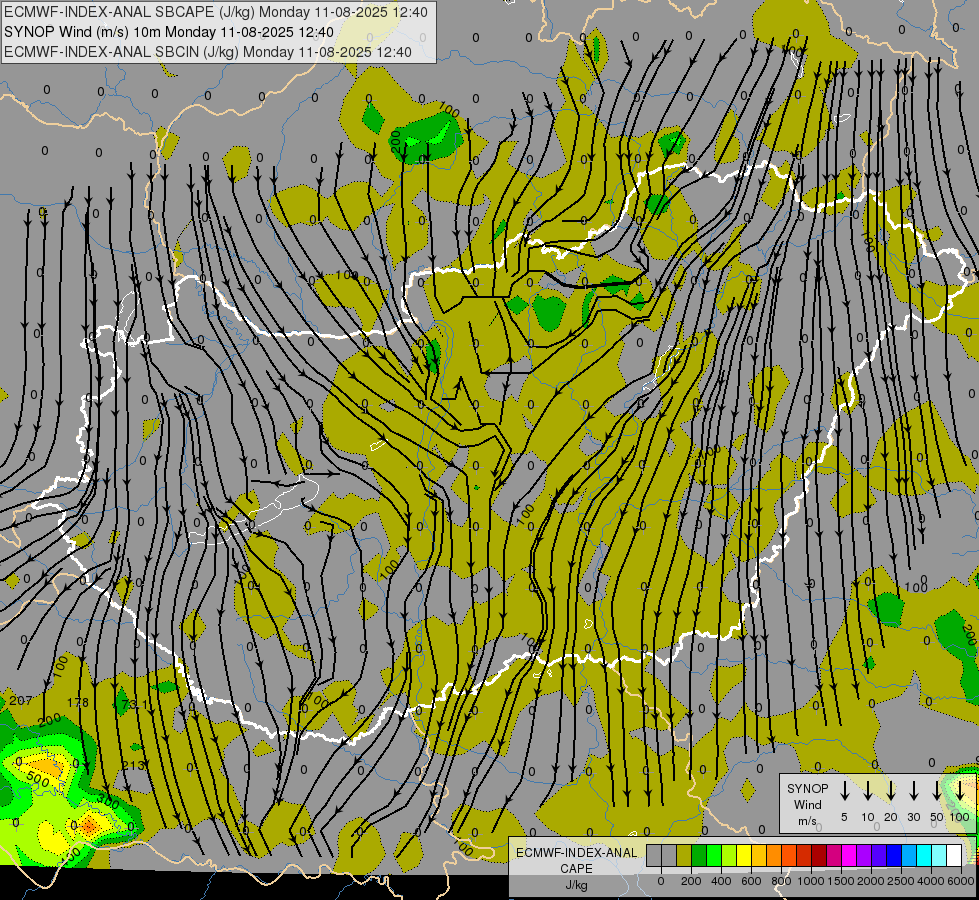Click the first gray swatch in the CAPE legend
This screenshot has width=979, height=900.
coord(654,855)
